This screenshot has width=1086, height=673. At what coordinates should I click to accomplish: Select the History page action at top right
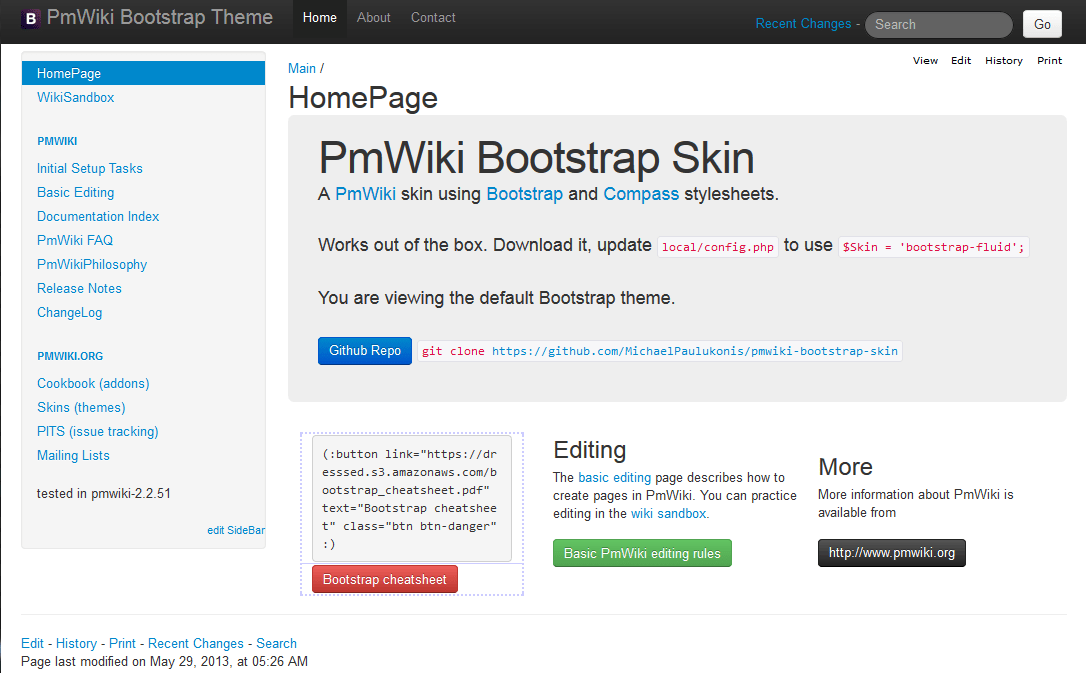pyautogui.click(x=1004, y=61)
